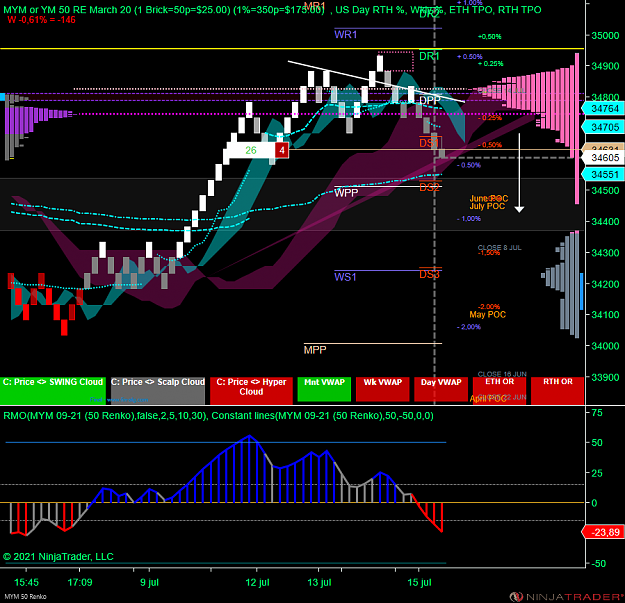Screen dimensions: 625x603
Task: Select the 34705 cyan price marker
Action: [x=603, y=127]
